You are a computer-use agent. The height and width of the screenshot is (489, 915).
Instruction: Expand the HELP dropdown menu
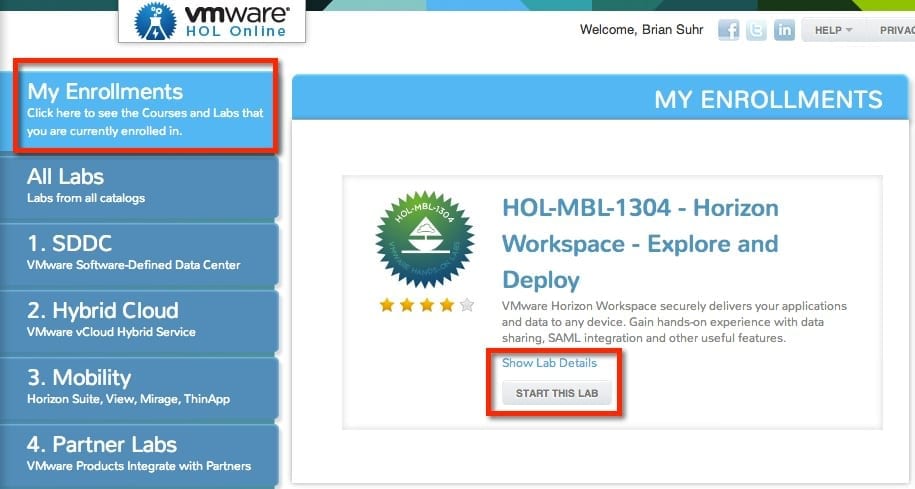tap(833, 30)
